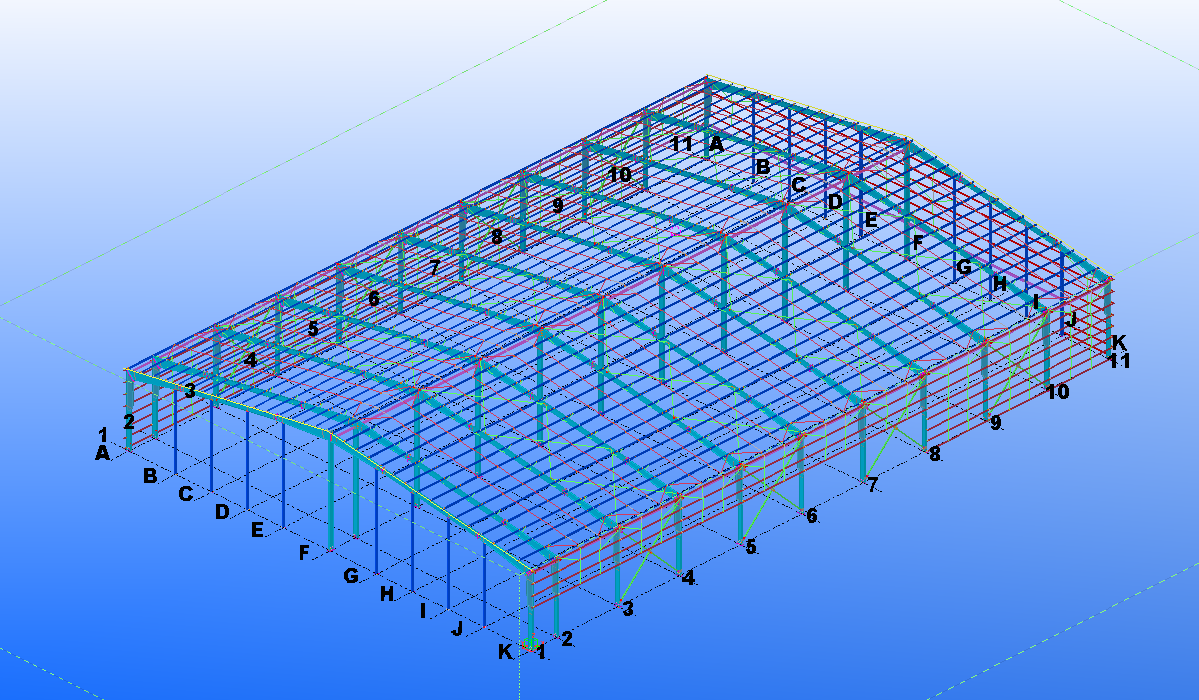
Task: Click axis label 4 along the K-side wall
Action: pos(688,578)
